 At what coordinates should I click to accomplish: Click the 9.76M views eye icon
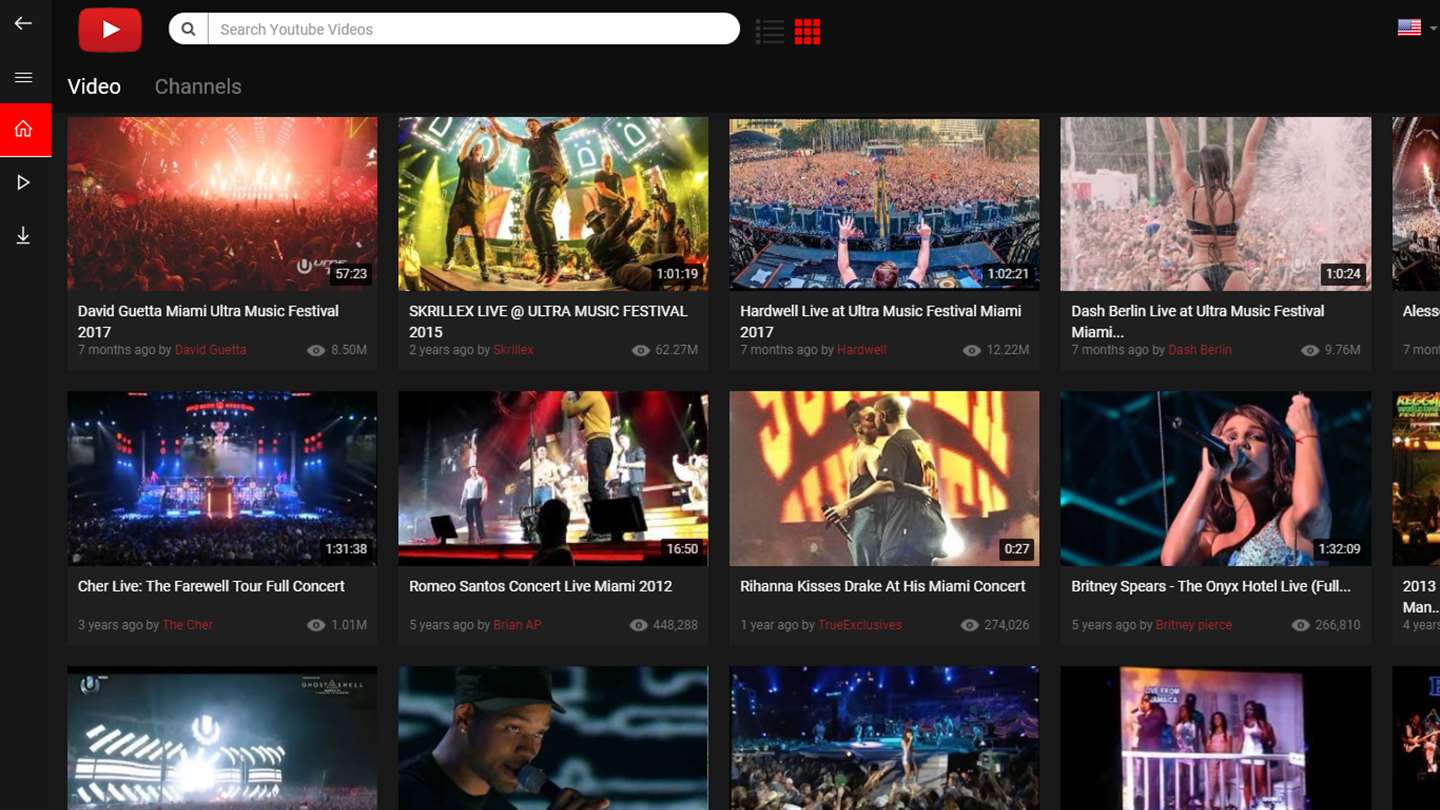pos(1309,350)
